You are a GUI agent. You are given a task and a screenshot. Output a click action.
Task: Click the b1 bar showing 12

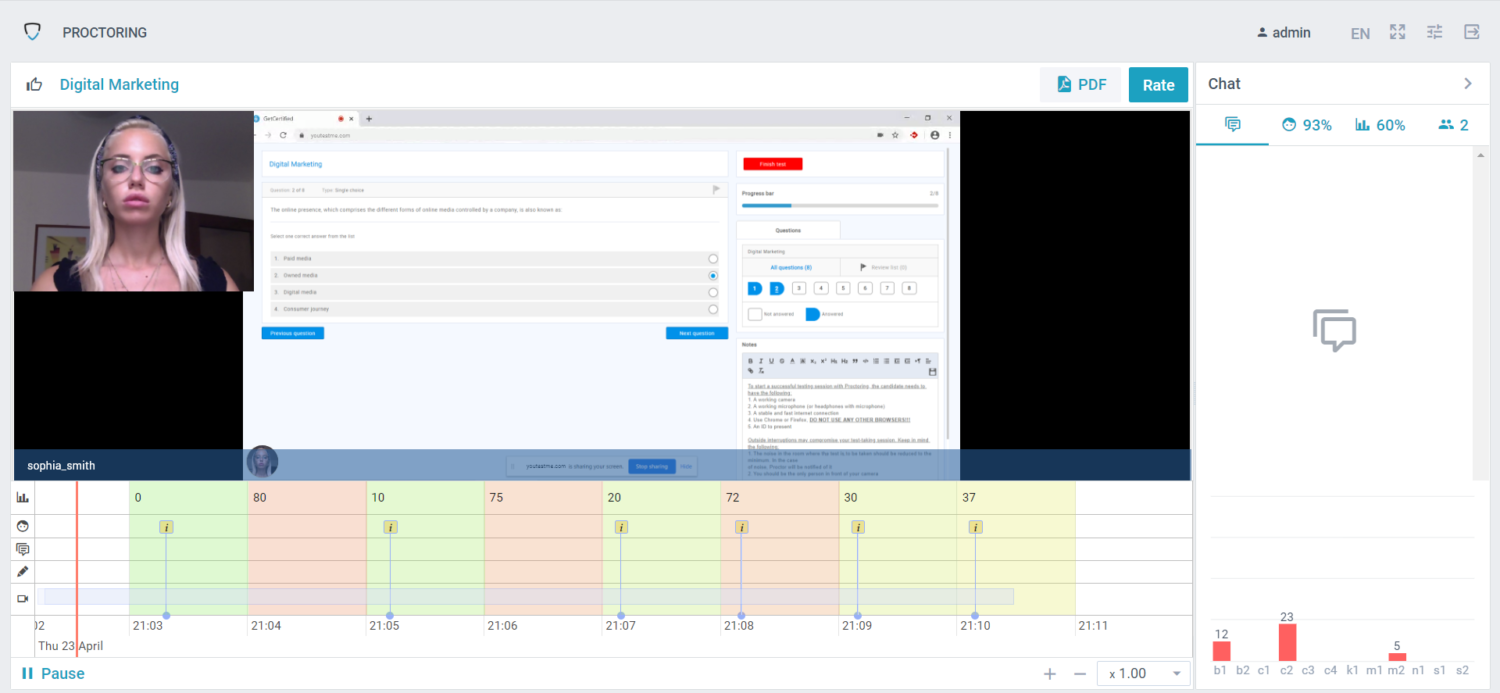[1221, 651]
